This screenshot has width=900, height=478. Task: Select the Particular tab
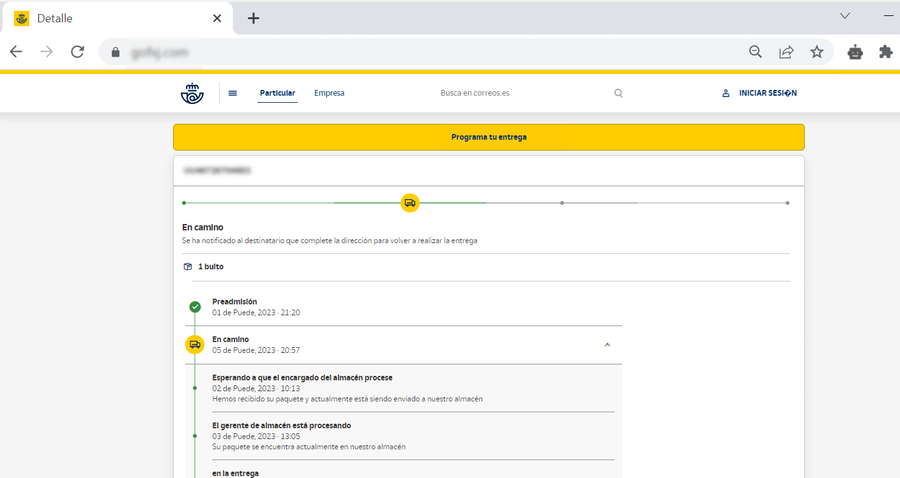277,93
